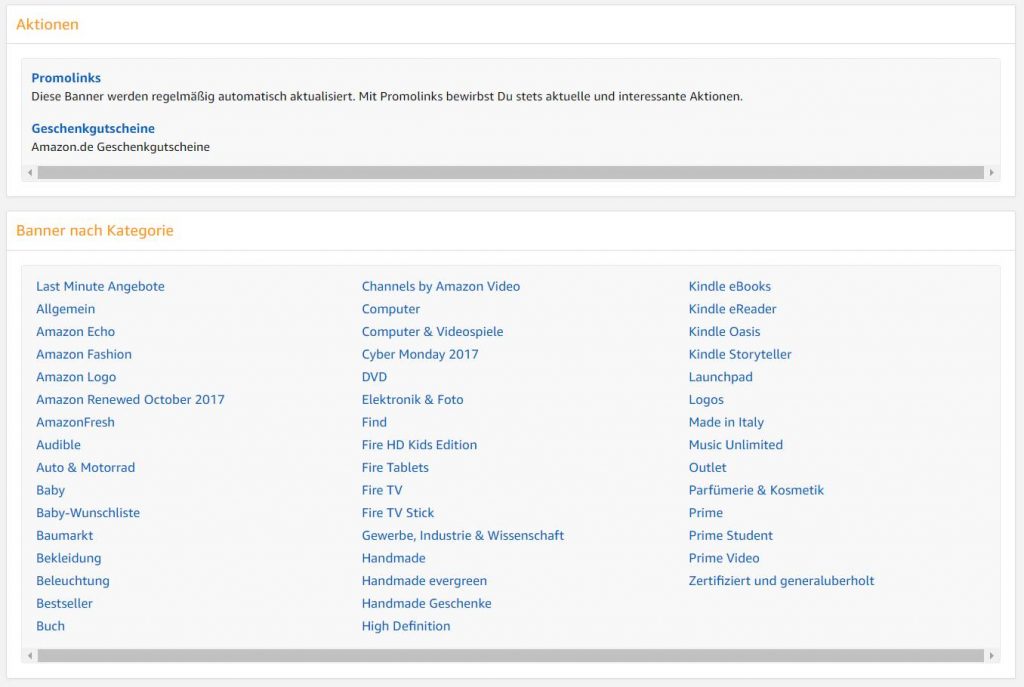Open the Outlet category
The height and width of the screenshot is (687, 1024).
point(707,468)
